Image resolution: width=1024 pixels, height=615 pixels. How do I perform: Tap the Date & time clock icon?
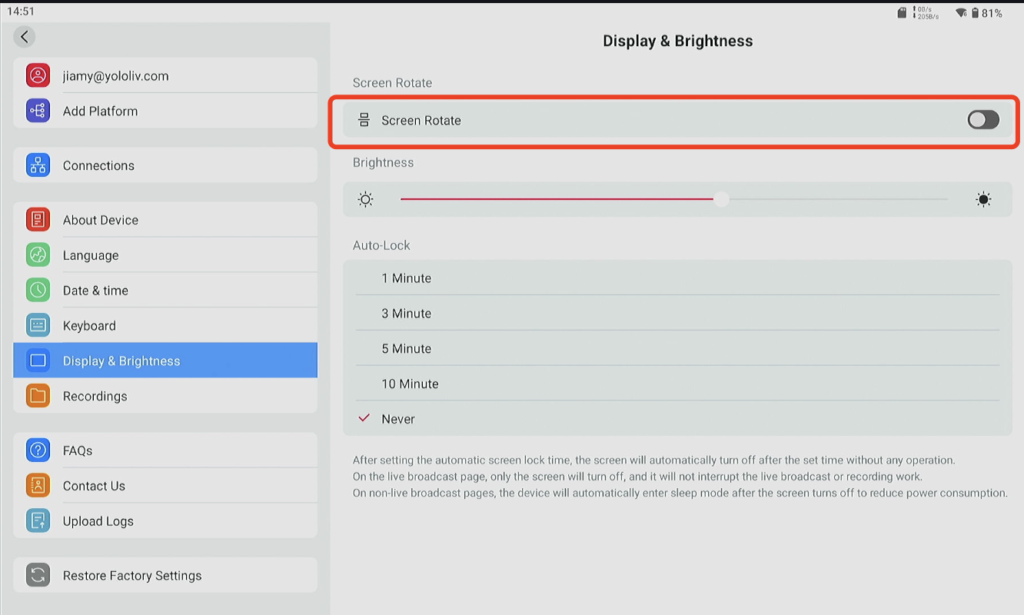pos(38,290)
